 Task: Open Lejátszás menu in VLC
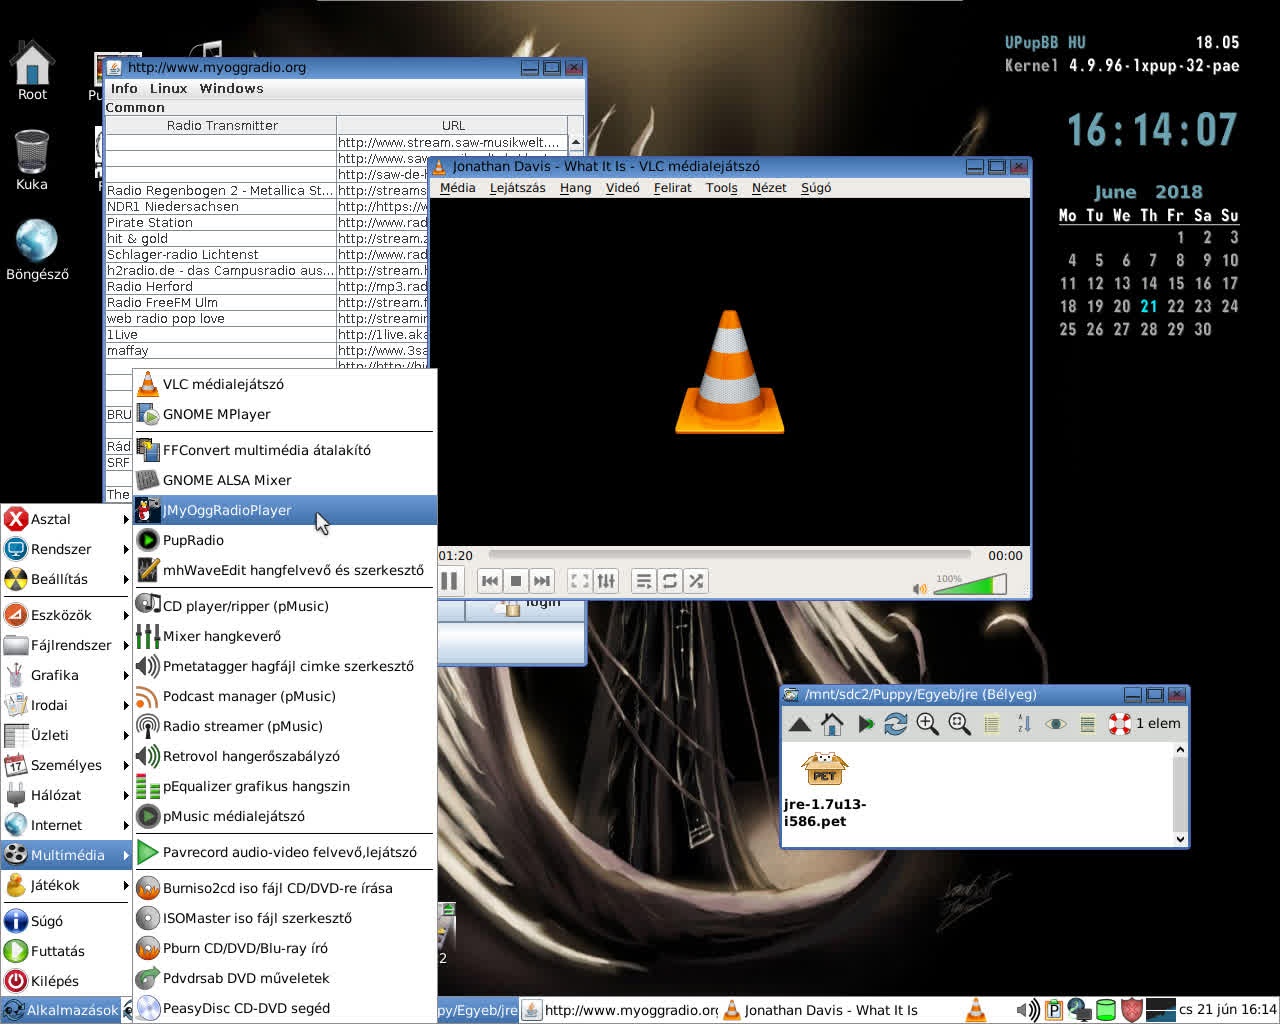tap(517, 188)
